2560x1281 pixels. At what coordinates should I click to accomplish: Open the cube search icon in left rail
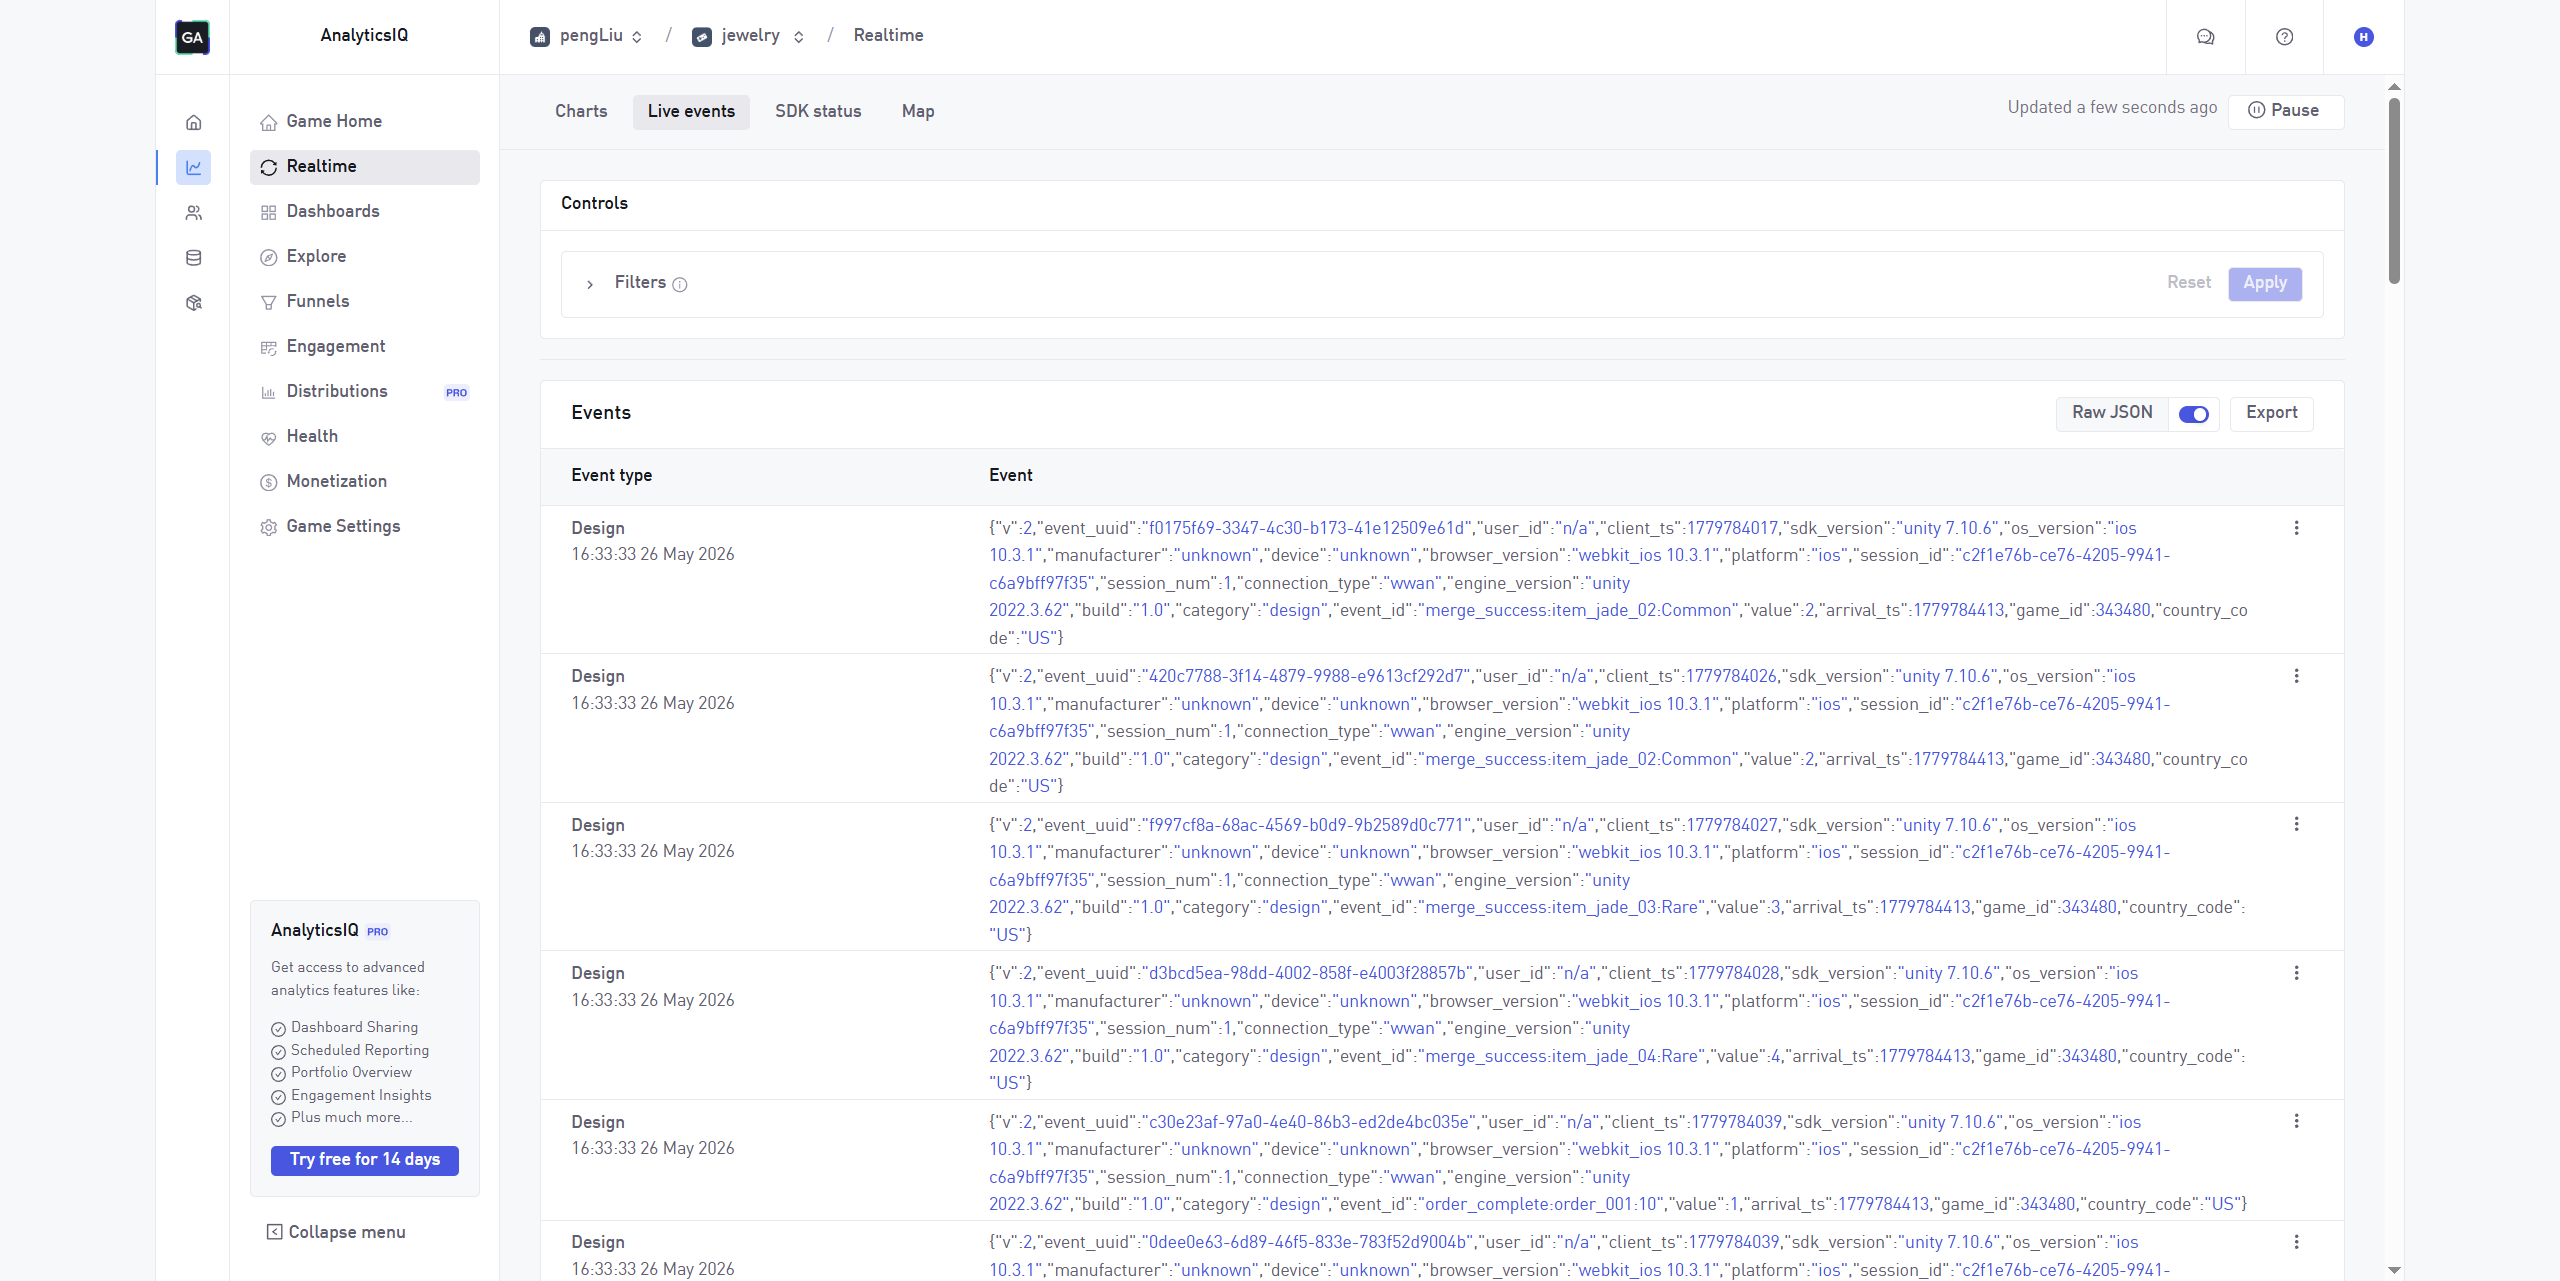click(194, 303)
